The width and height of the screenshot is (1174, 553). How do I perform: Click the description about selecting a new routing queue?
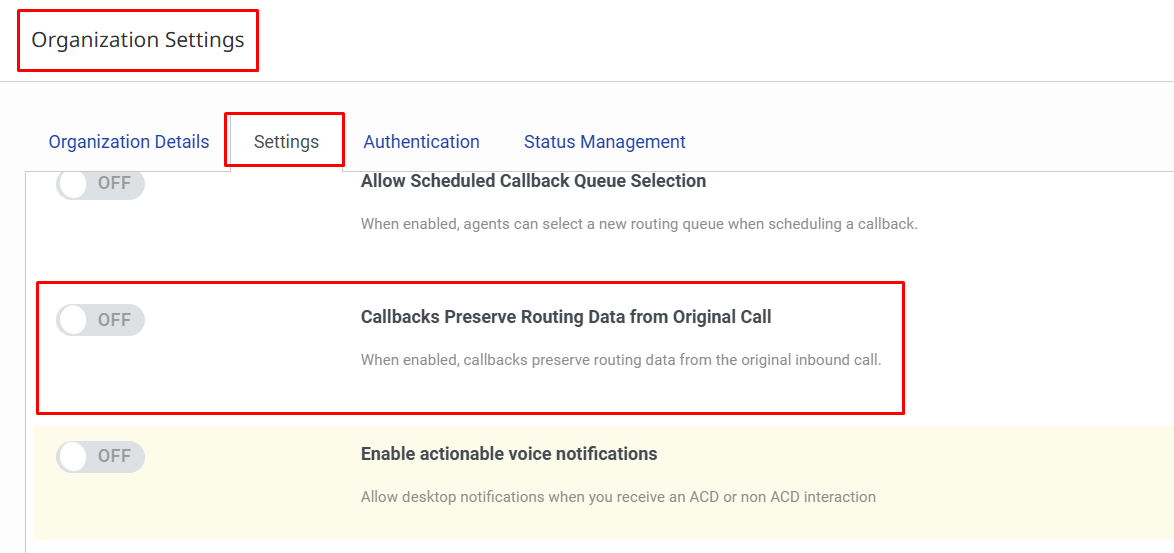click(x=639, y=224)
